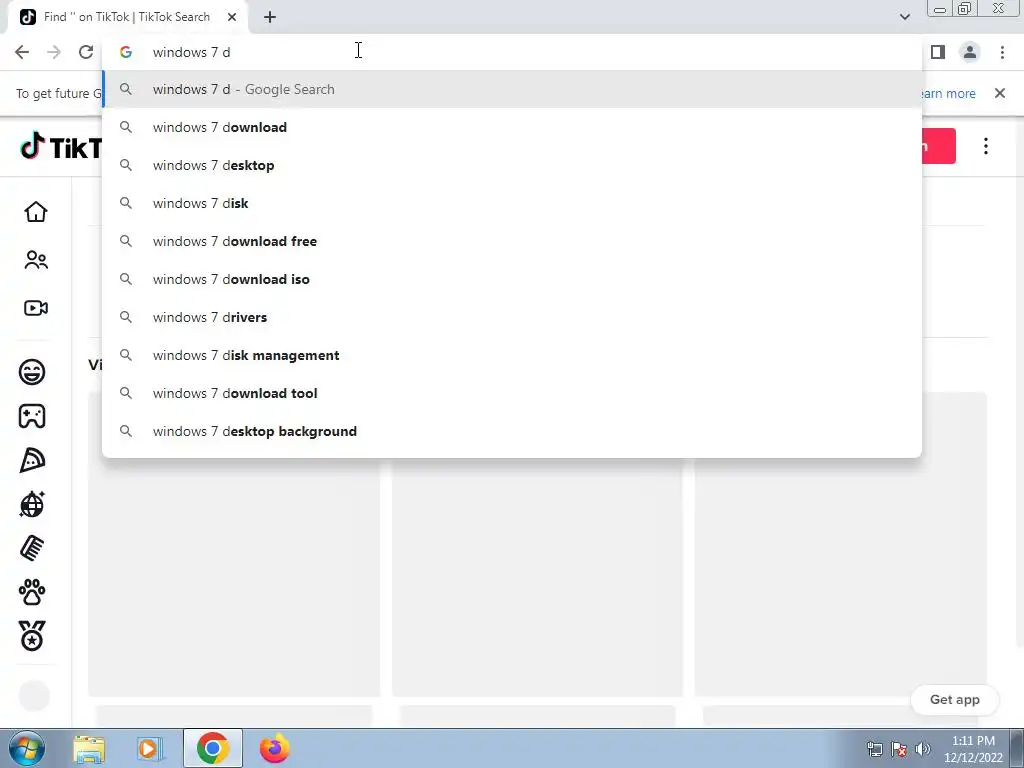Pick the 'windows 7 disk' suggestion
Screen dimensions: 1024x768
(512, 203)
